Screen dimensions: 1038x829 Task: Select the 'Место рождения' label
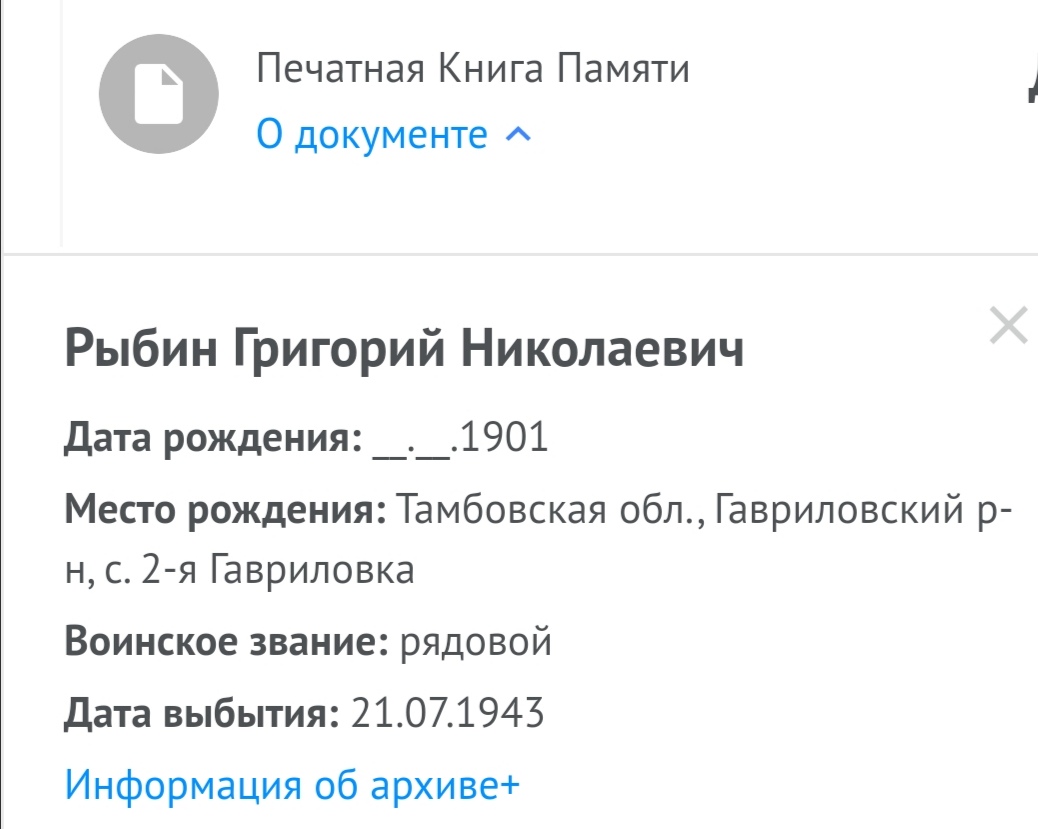pyautogui.click(x=225, y=513)
